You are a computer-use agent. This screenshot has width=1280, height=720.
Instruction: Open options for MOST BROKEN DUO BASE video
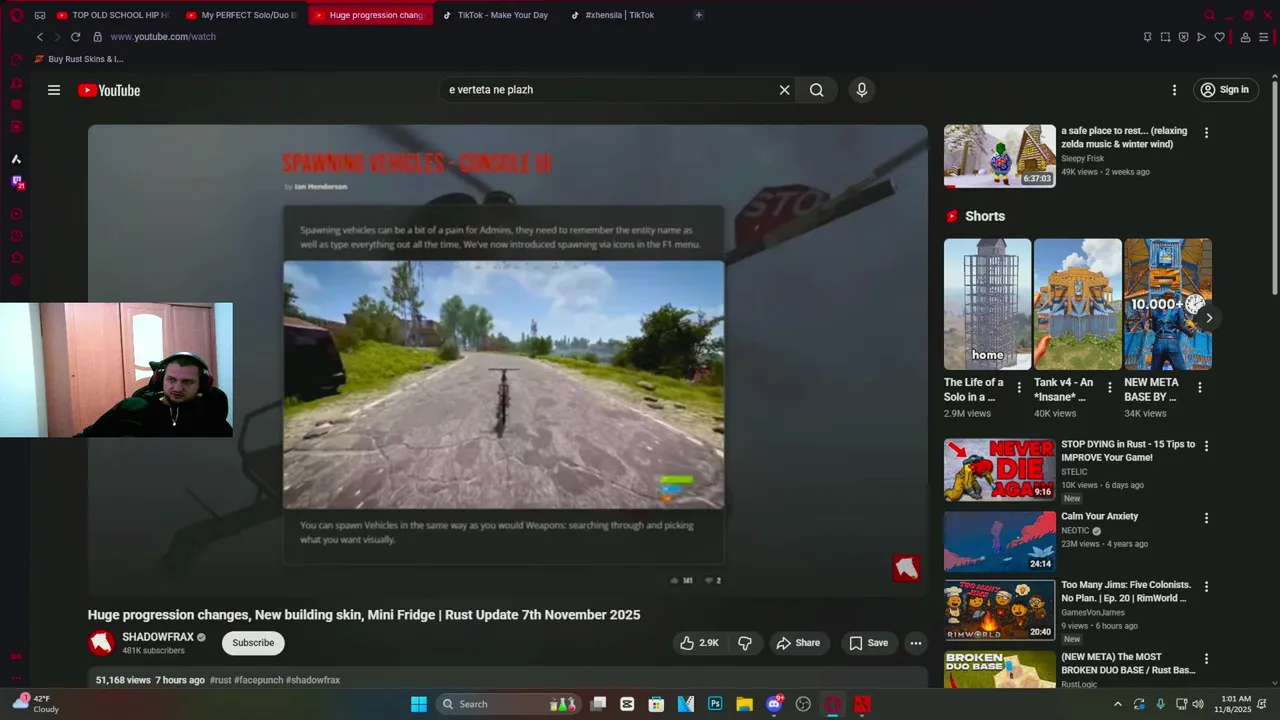tap(1206, 659)
